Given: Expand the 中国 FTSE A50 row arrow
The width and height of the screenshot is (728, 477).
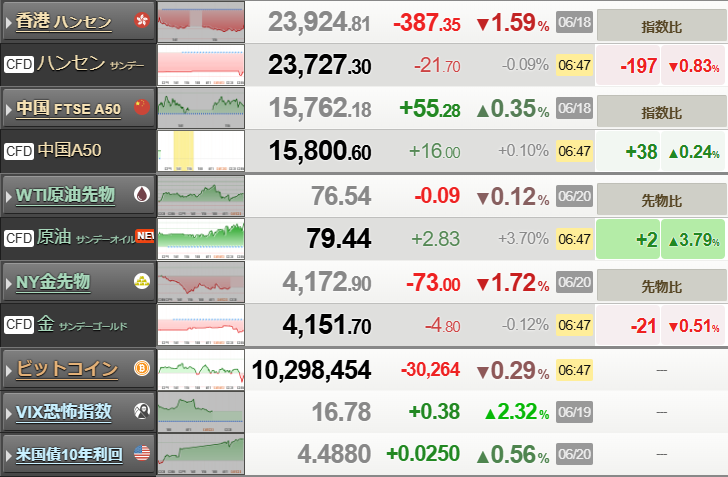Looking at the screenshot, I should tap(8, 109).
